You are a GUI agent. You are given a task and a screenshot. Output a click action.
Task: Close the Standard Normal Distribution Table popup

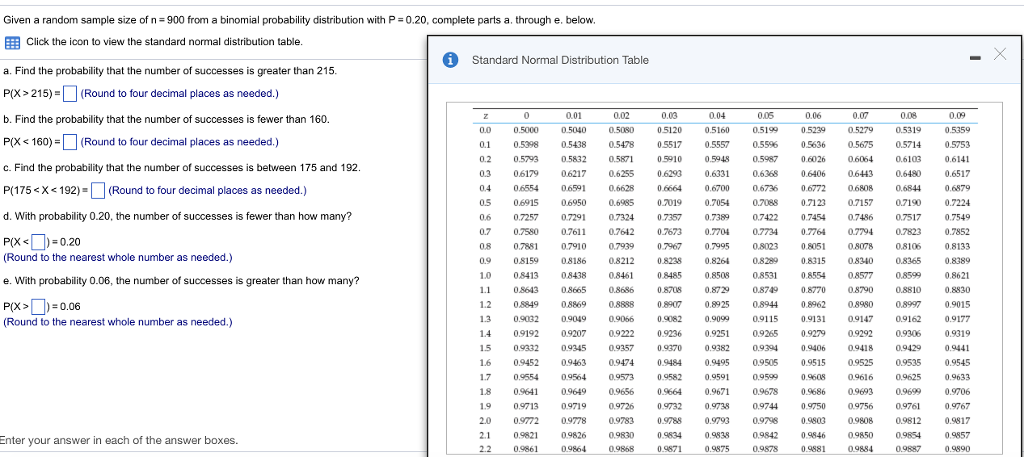tap(1000, 55)
